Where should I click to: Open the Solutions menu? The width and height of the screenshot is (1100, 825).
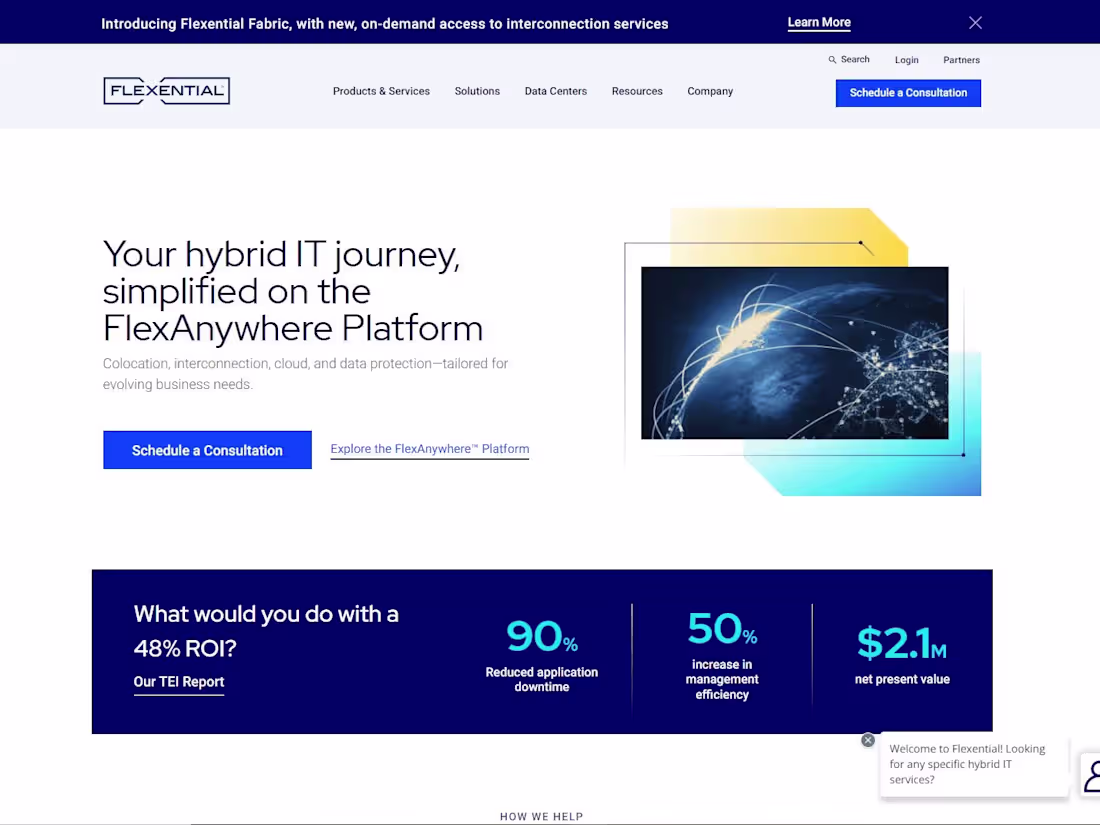coord(477,91)
